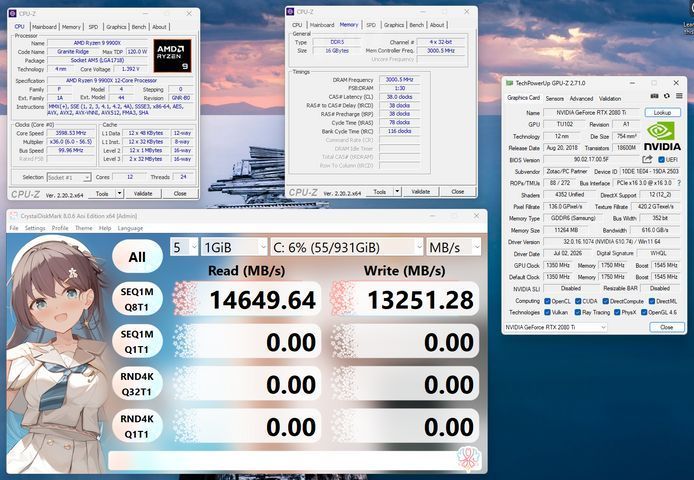Click GPU-Z title bar app icon
Viewport: 694px width, 480px height.
(x=509, y=83)
